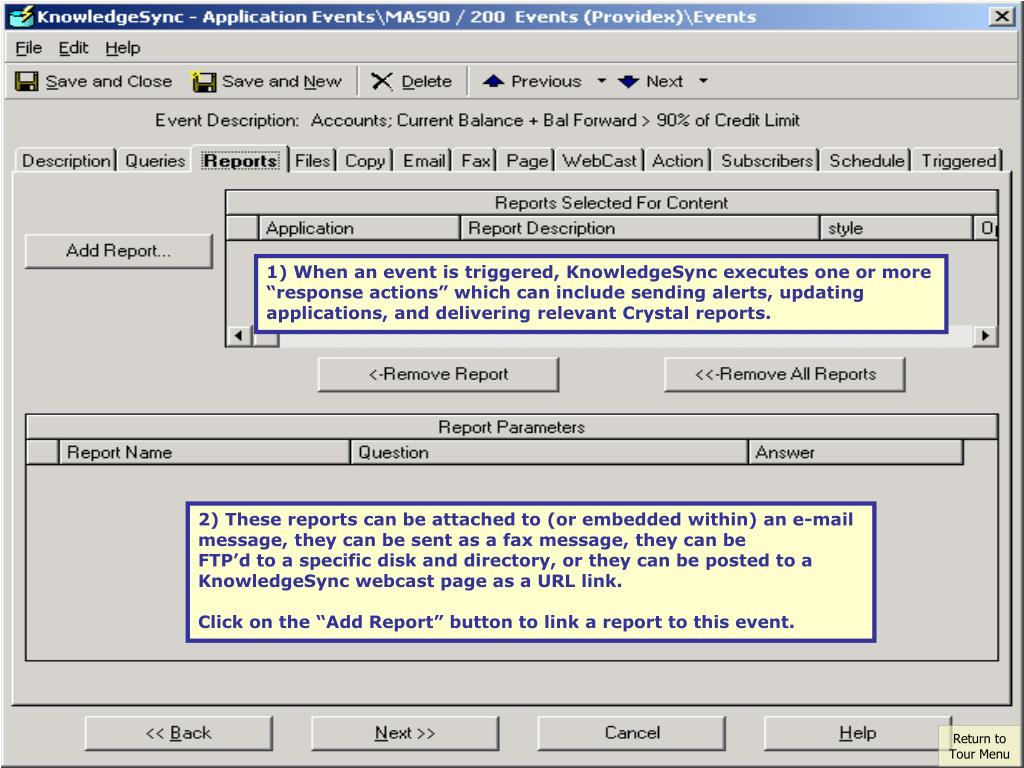Click the Next >> bottom button
This screenshot has height=768, width=1024.
click(405, 733)
